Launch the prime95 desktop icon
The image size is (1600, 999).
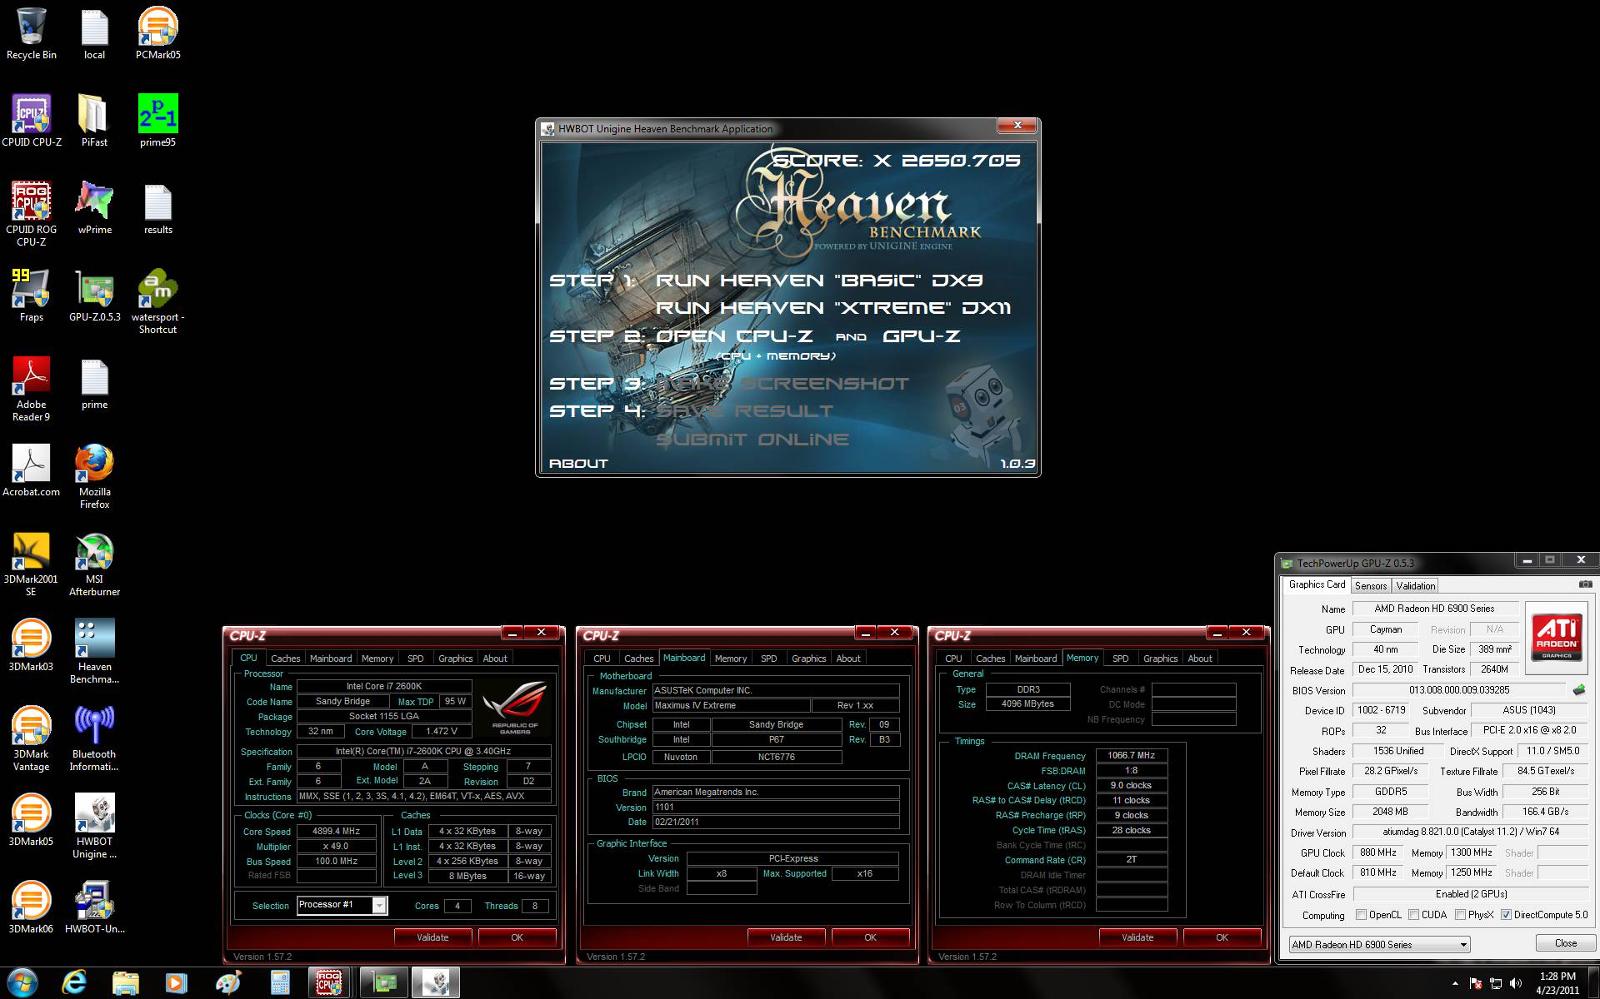click(x=158, y=120)
